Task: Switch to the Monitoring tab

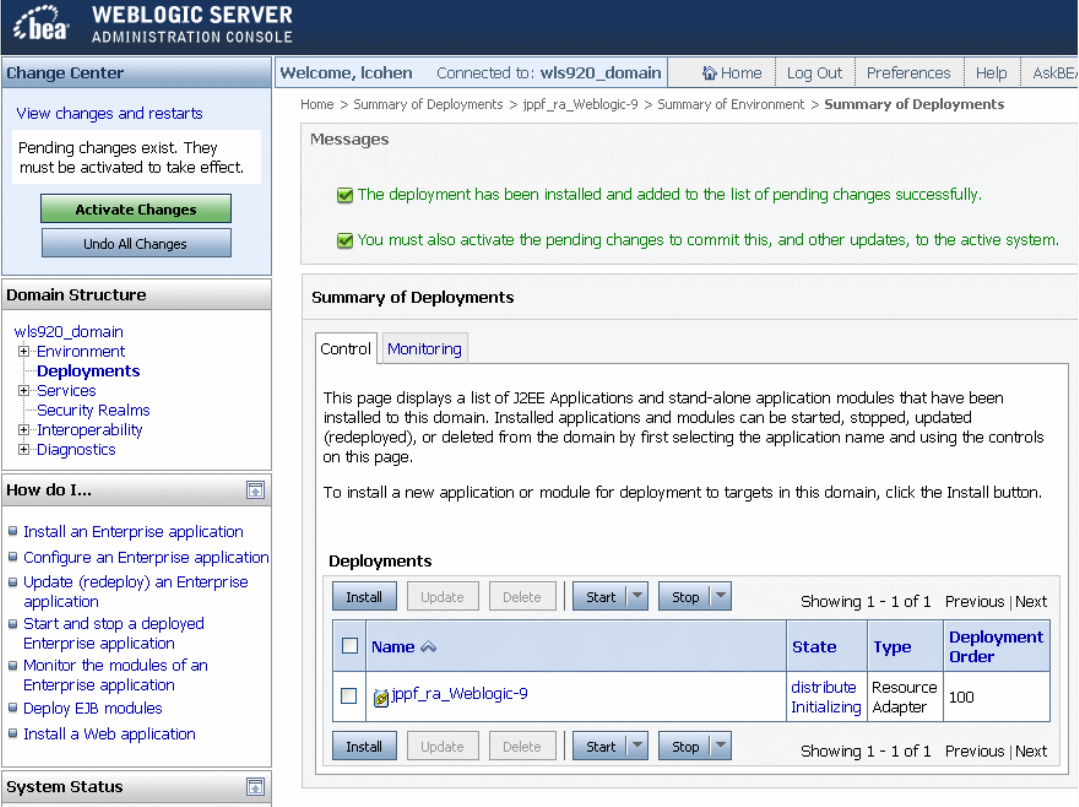Action: point(424,349)
